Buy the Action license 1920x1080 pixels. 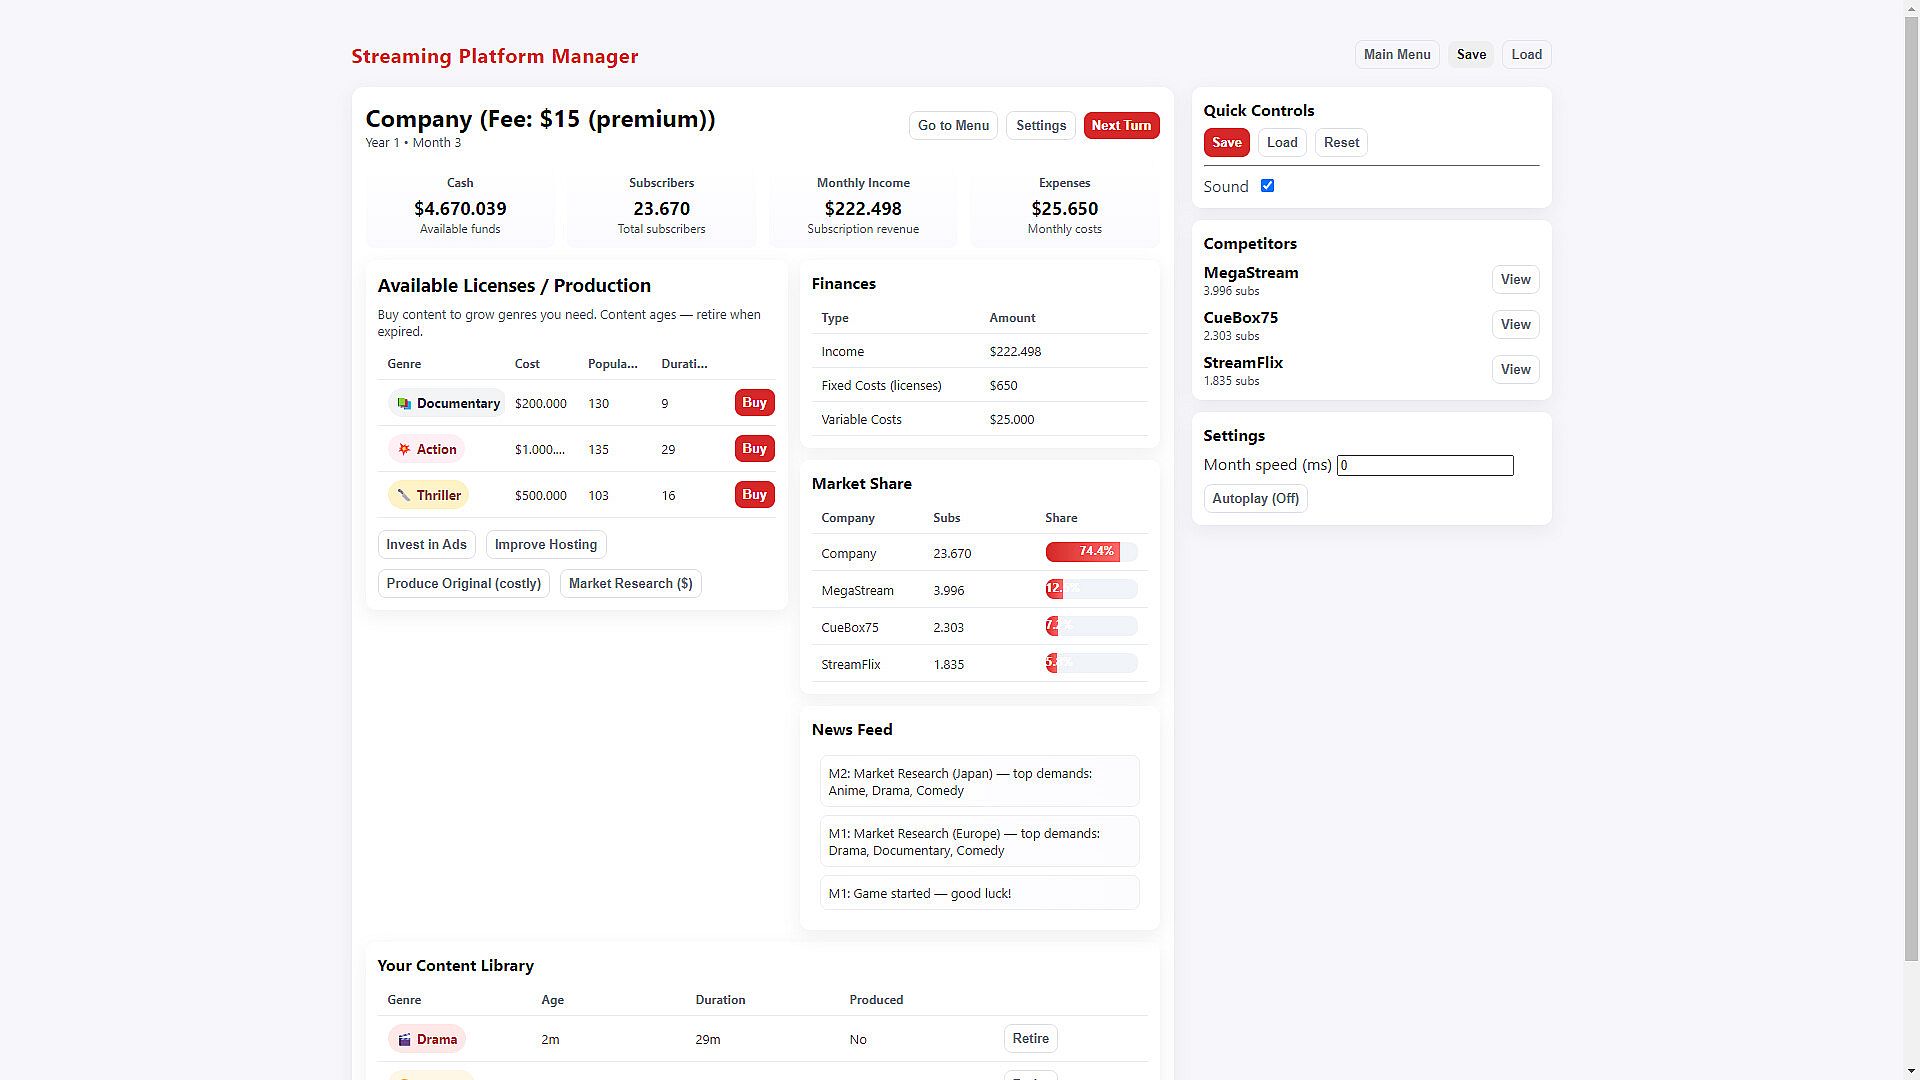[754, 449]
